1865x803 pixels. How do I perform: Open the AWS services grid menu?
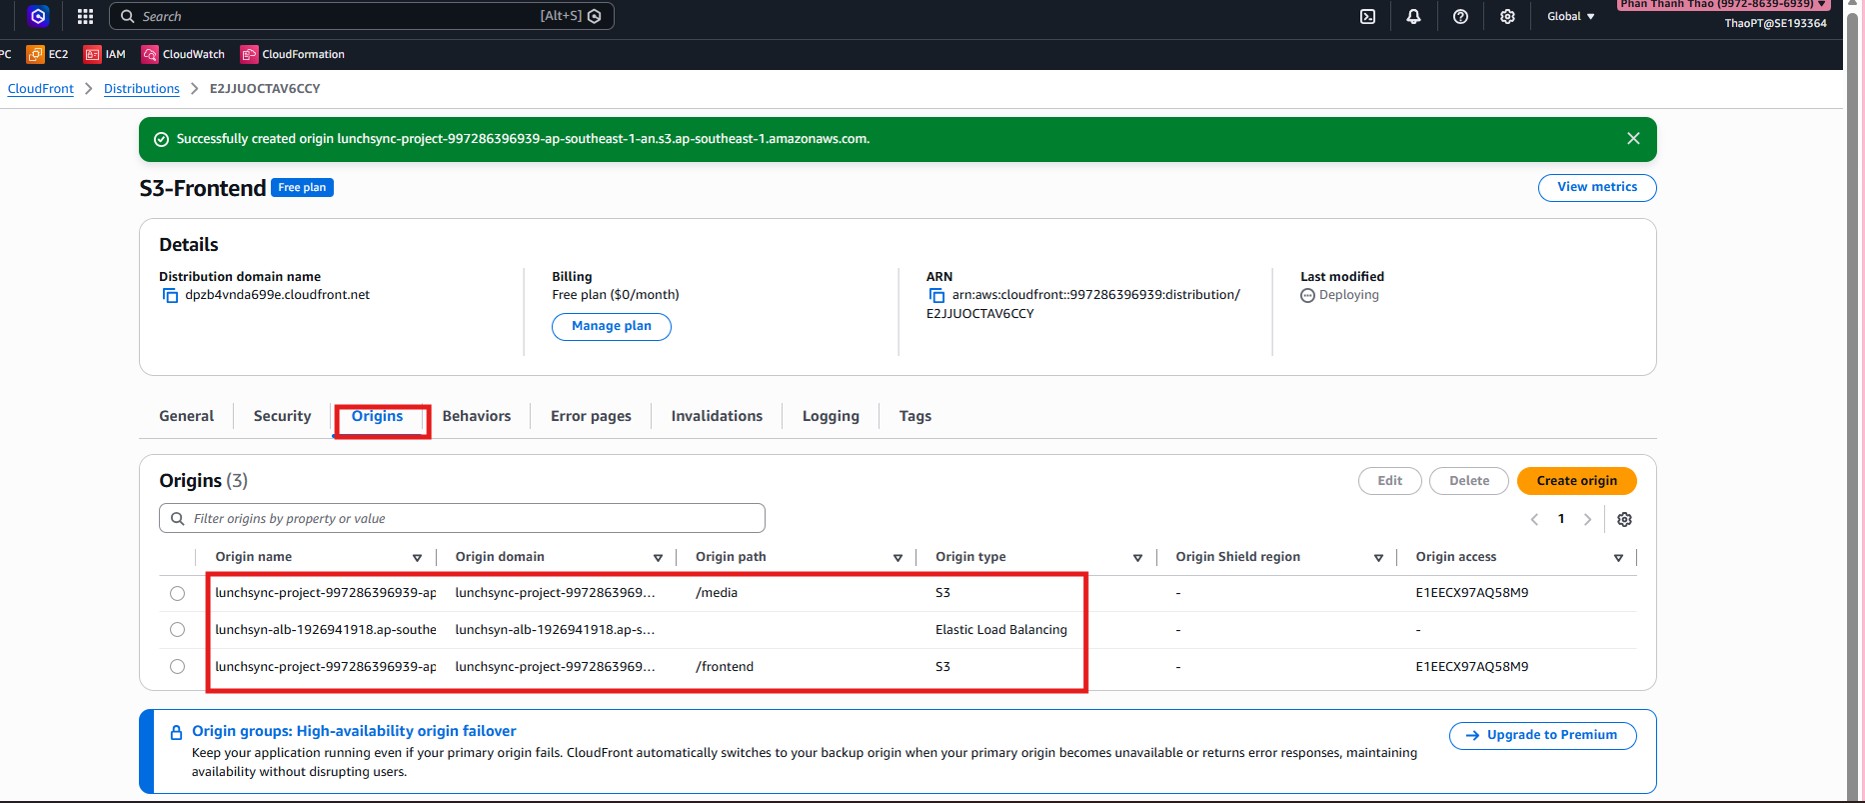pyautogui.click(x=85, y=16)
